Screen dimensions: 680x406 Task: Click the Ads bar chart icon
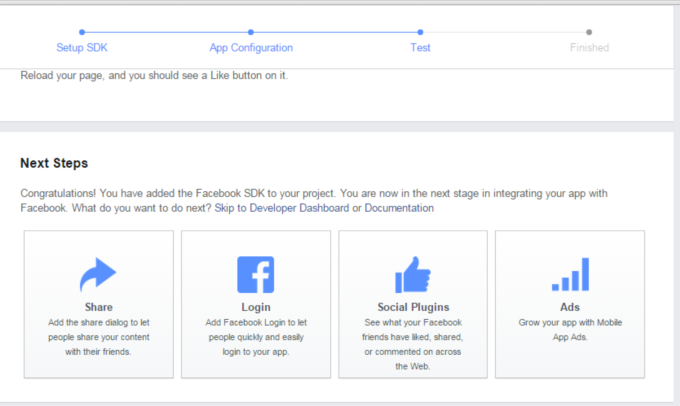[570, 274]
